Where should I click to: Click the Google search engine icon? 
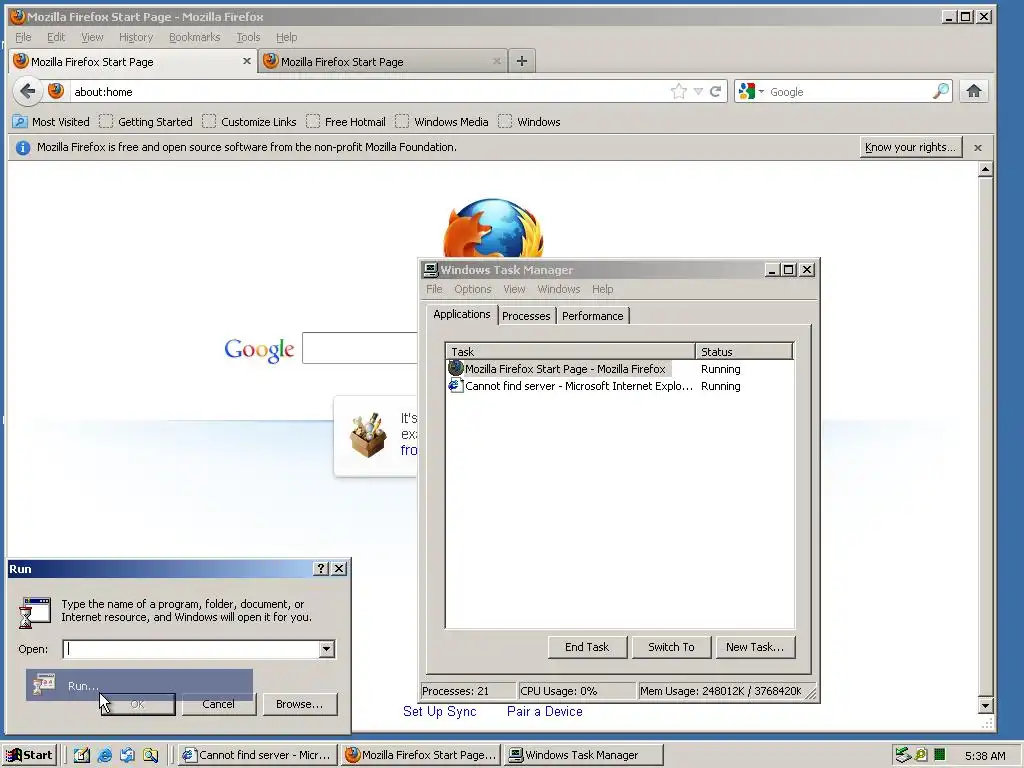[x=746, y=91]
